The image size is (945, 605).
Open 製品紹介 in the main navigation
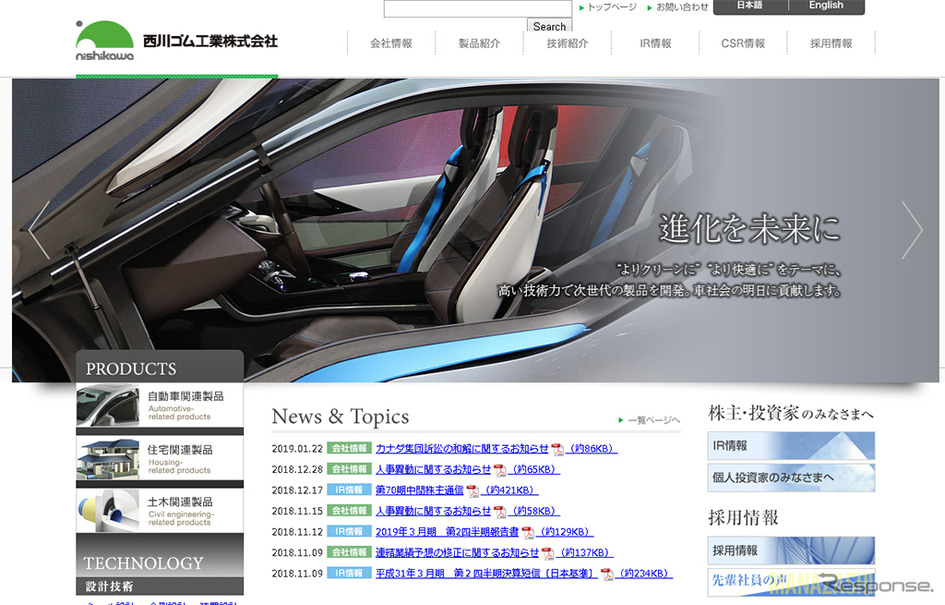click(479, 43)
